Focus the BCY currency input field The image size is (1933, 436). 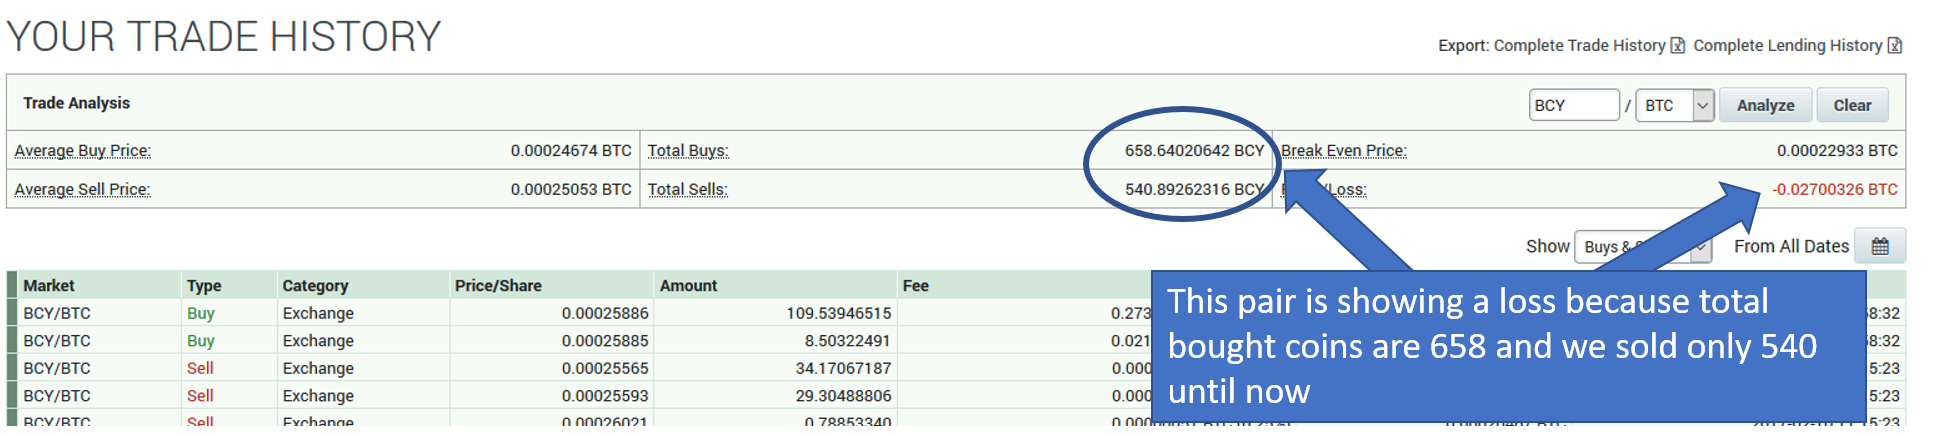pyautogui.click(x=1574, y=105)
